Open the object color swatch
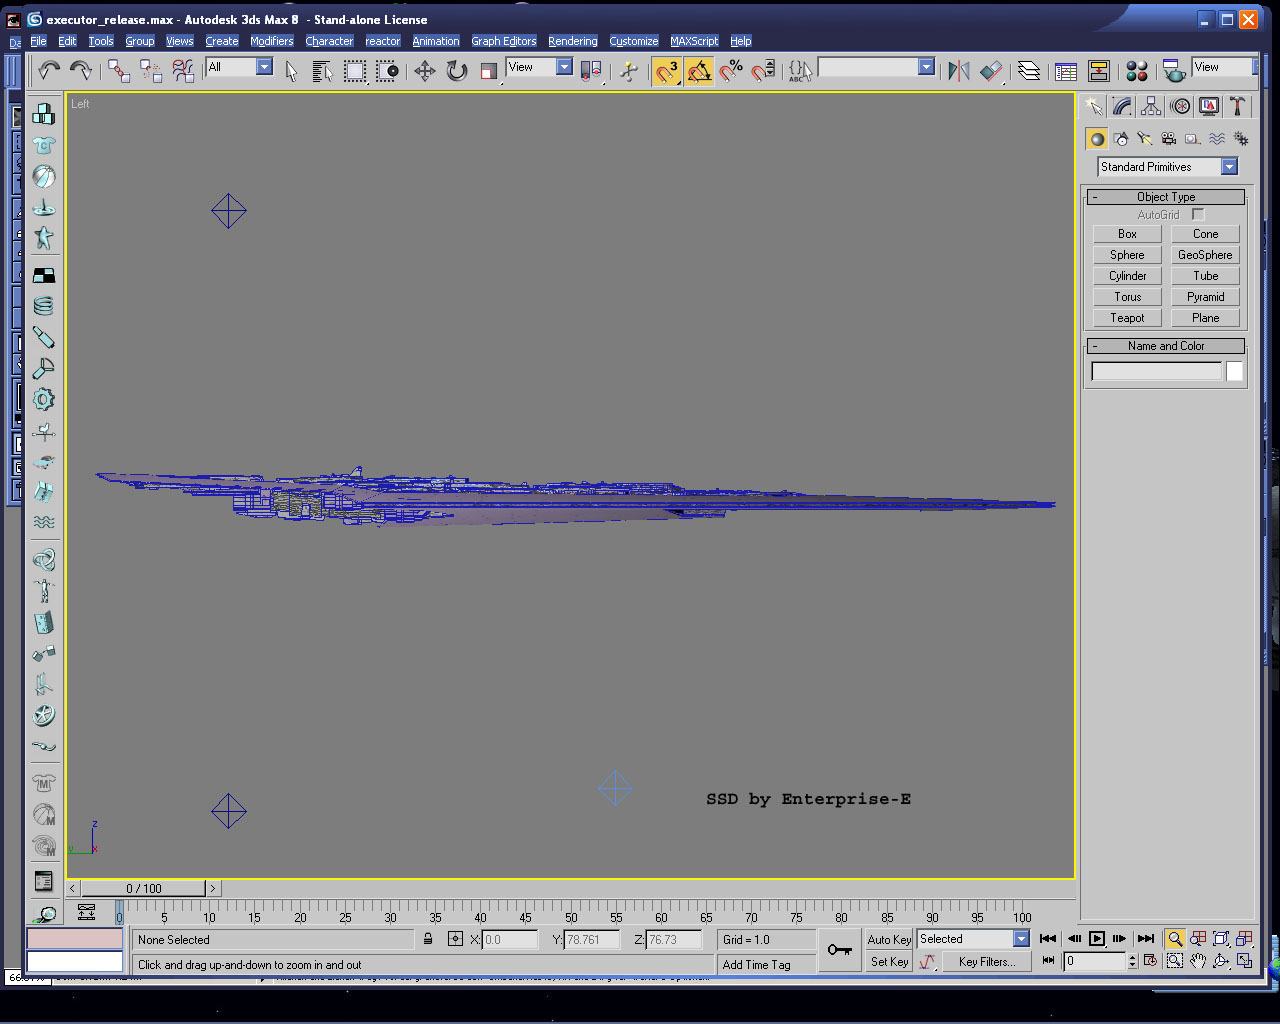This screenshot has height=1024, width=1280. point(1235,372)
